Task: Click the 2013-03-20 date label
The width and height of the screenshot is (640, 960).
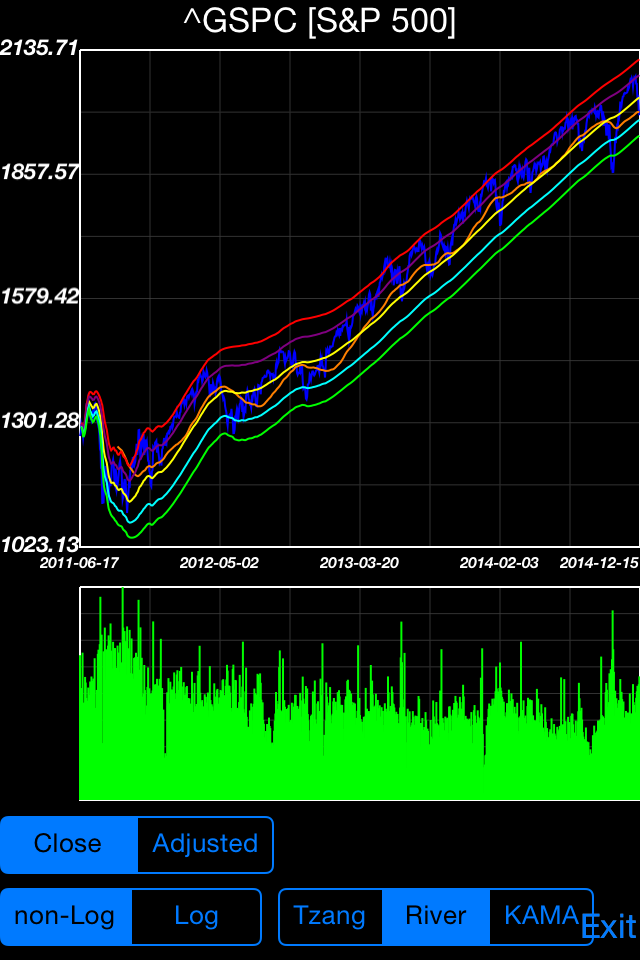Action: click(x=359, y=563)
